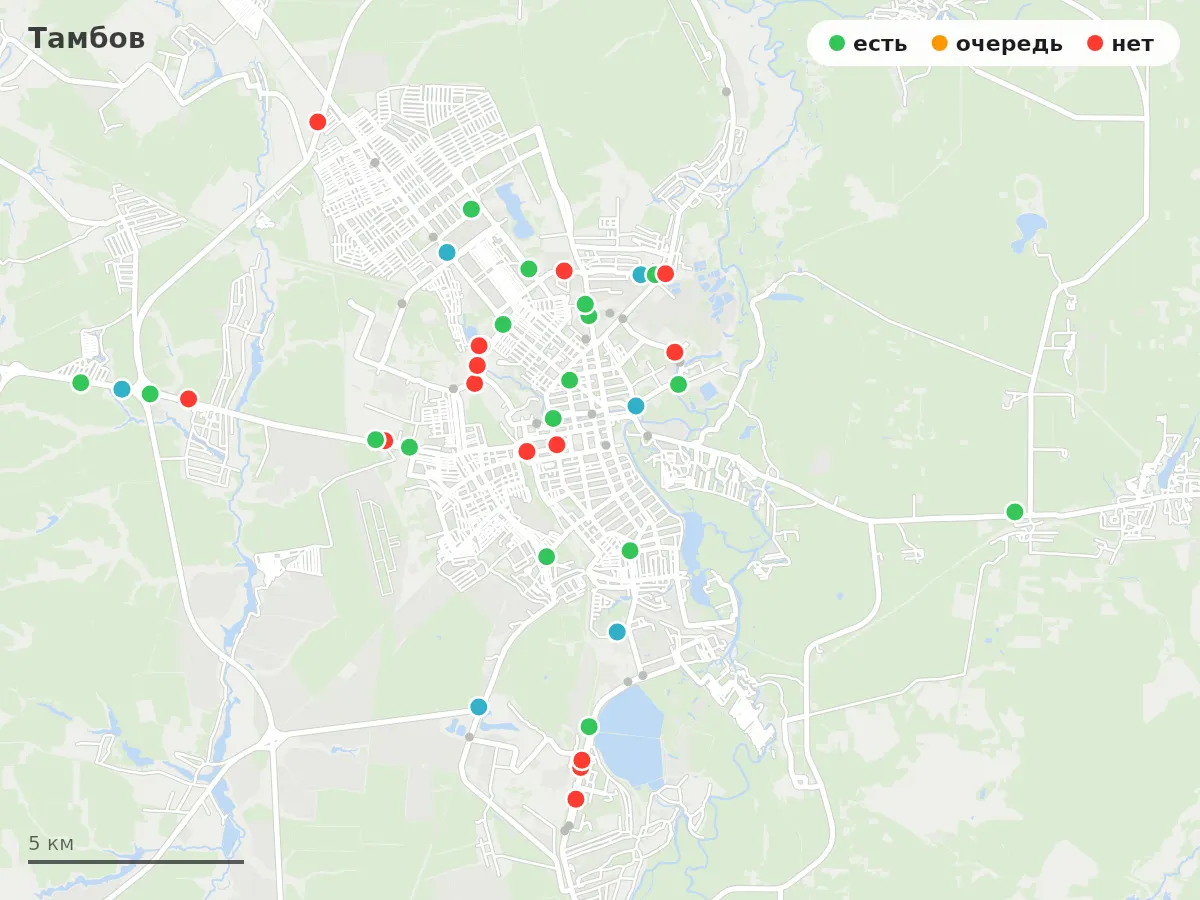This screenshot has width=1200, height=900.
Task: Click the easternmost green marker on the map
Action: pos(1015,512)
